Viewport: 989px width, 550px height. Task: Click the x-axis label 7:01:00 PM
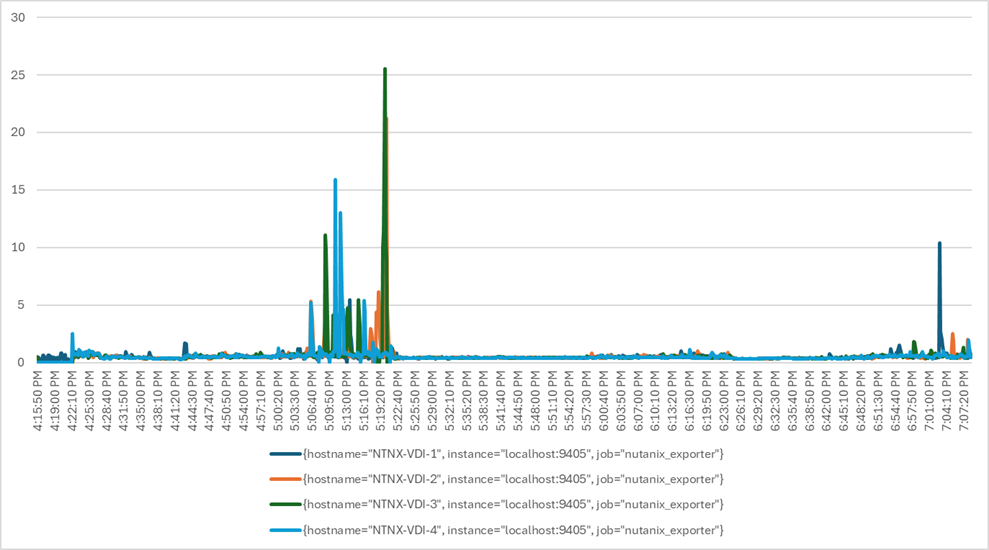coord(929,401)
